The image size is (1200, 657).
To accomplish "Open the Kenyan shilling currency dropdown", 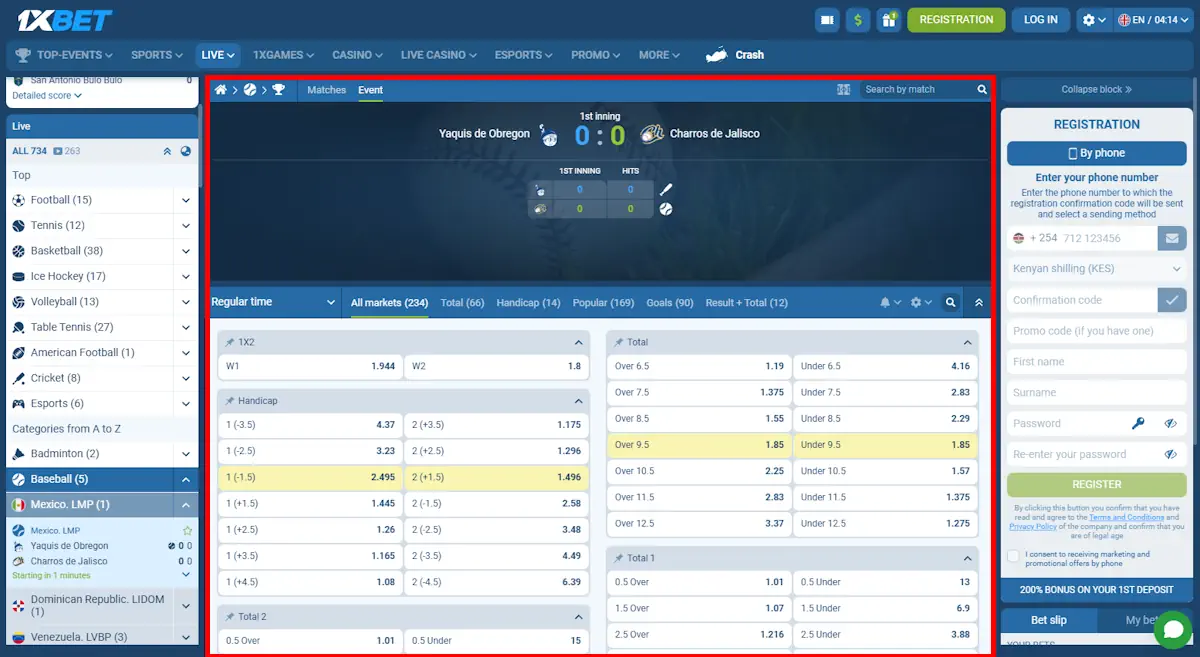I will 1096,268.
